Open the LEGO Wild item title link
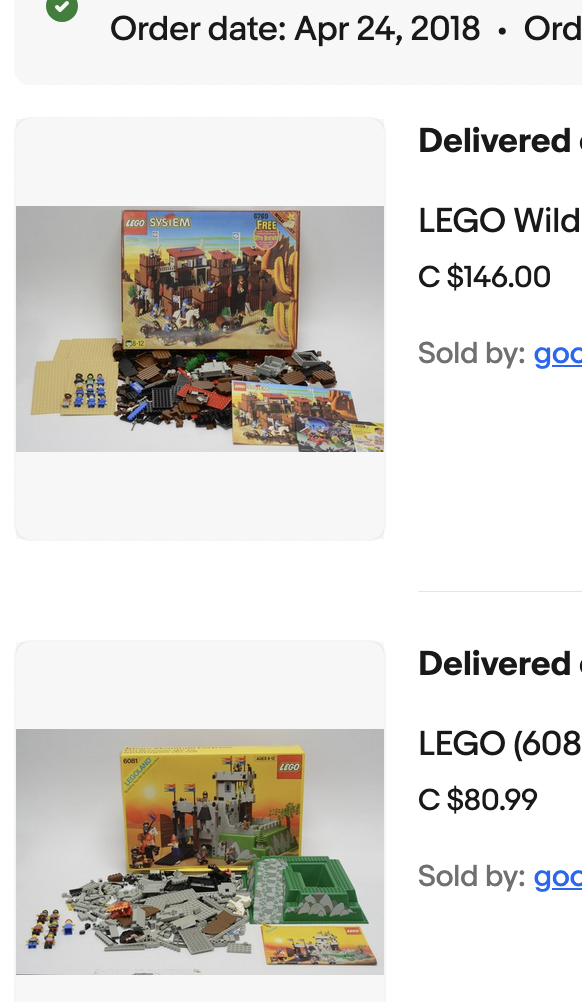582x1002 pixels. click(x=500, y=220)
